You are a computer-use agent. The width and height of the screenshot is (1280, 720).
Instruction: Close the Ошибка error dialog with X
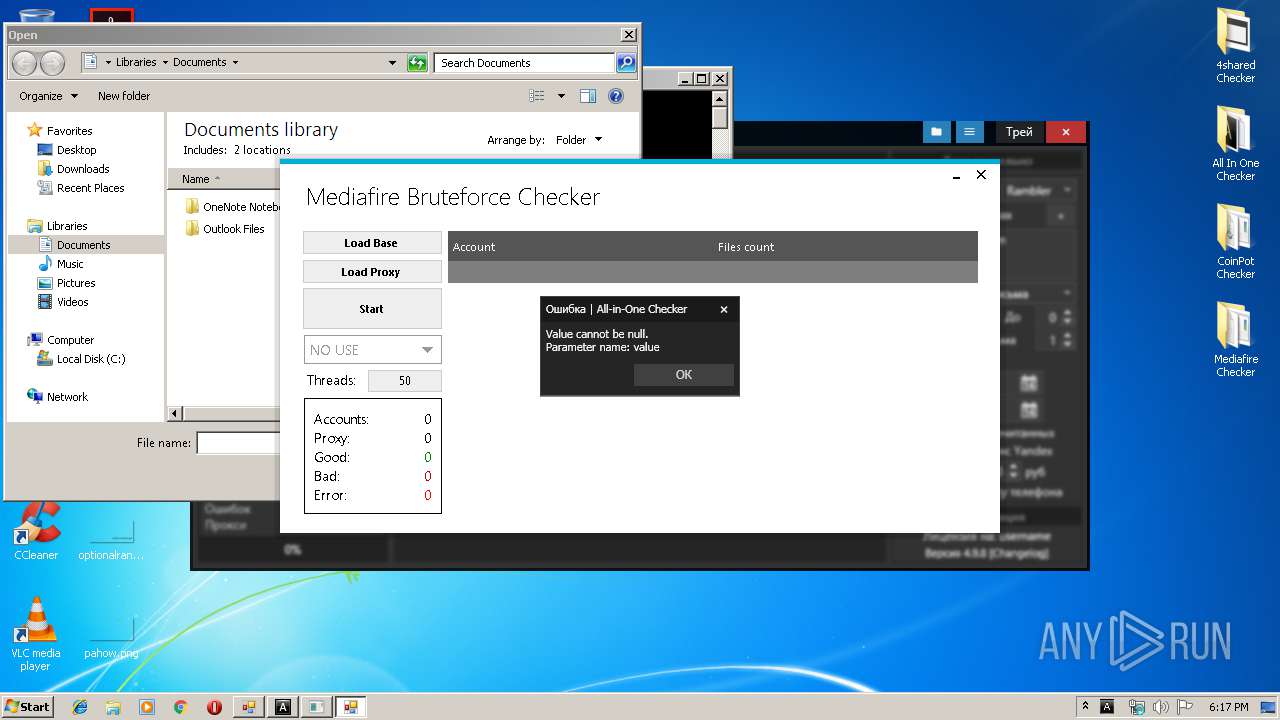[724, 309]
